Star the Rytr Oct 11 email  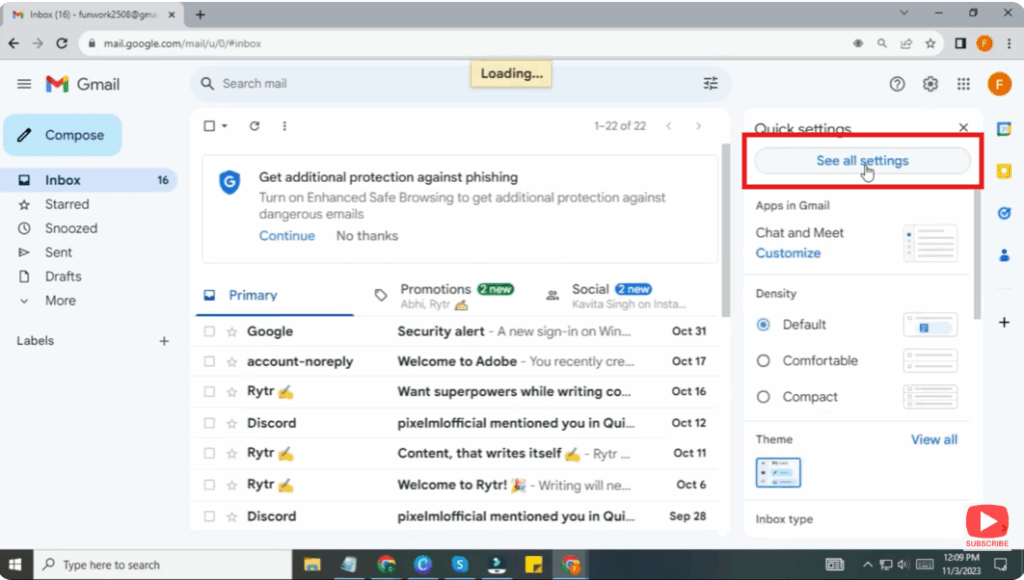tap(232, 453)
